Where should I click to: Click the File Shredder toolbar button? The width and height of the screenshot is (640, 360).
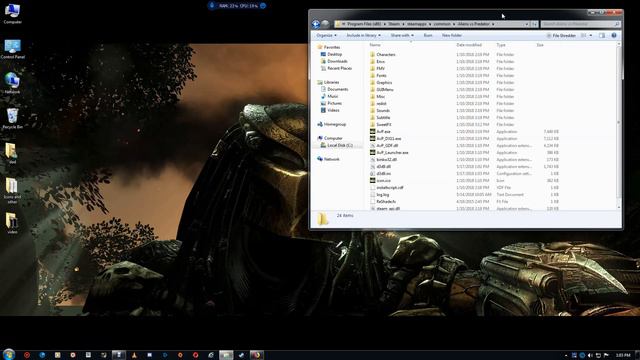561,36
